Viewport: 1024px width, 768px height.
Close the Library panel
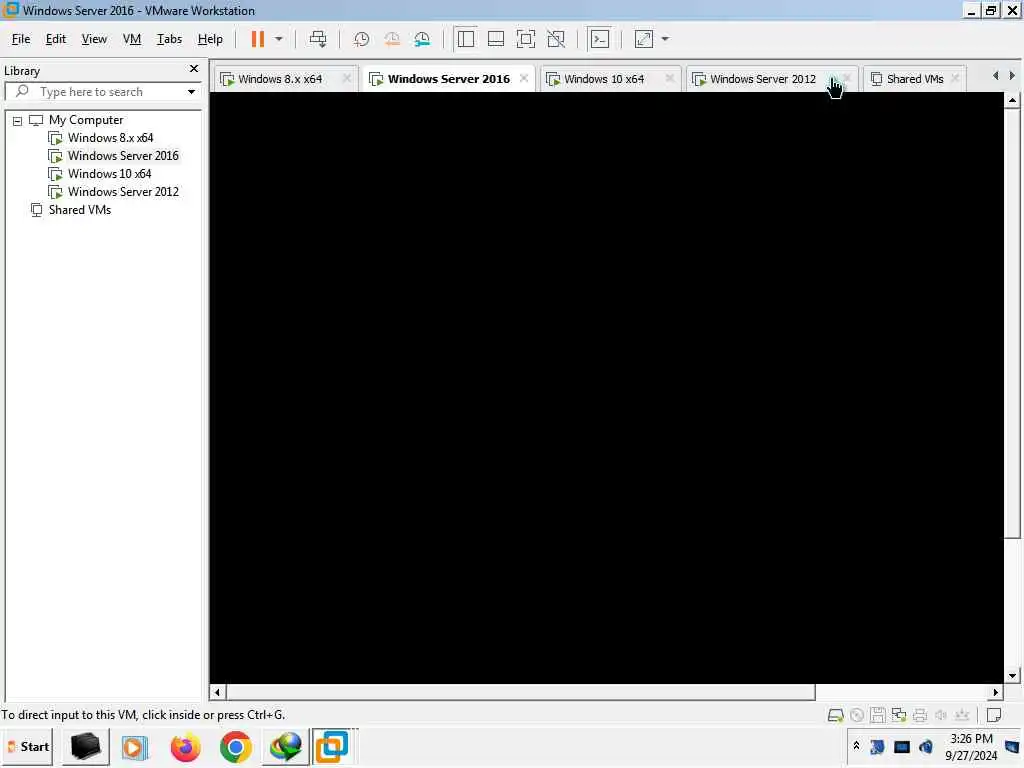(194, 69)
